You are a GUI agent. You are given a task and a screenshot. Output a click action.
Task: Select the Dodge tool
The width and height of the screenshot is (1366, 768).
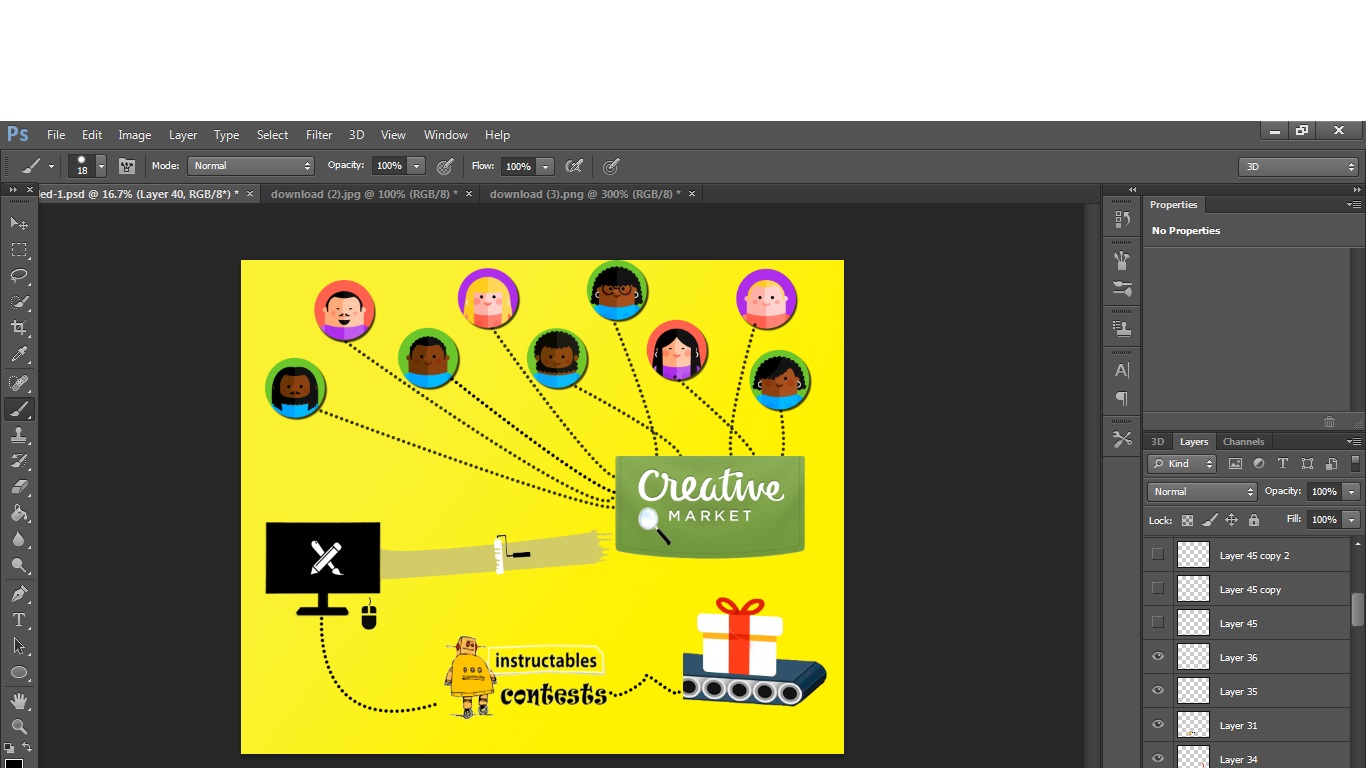point(19,565)
